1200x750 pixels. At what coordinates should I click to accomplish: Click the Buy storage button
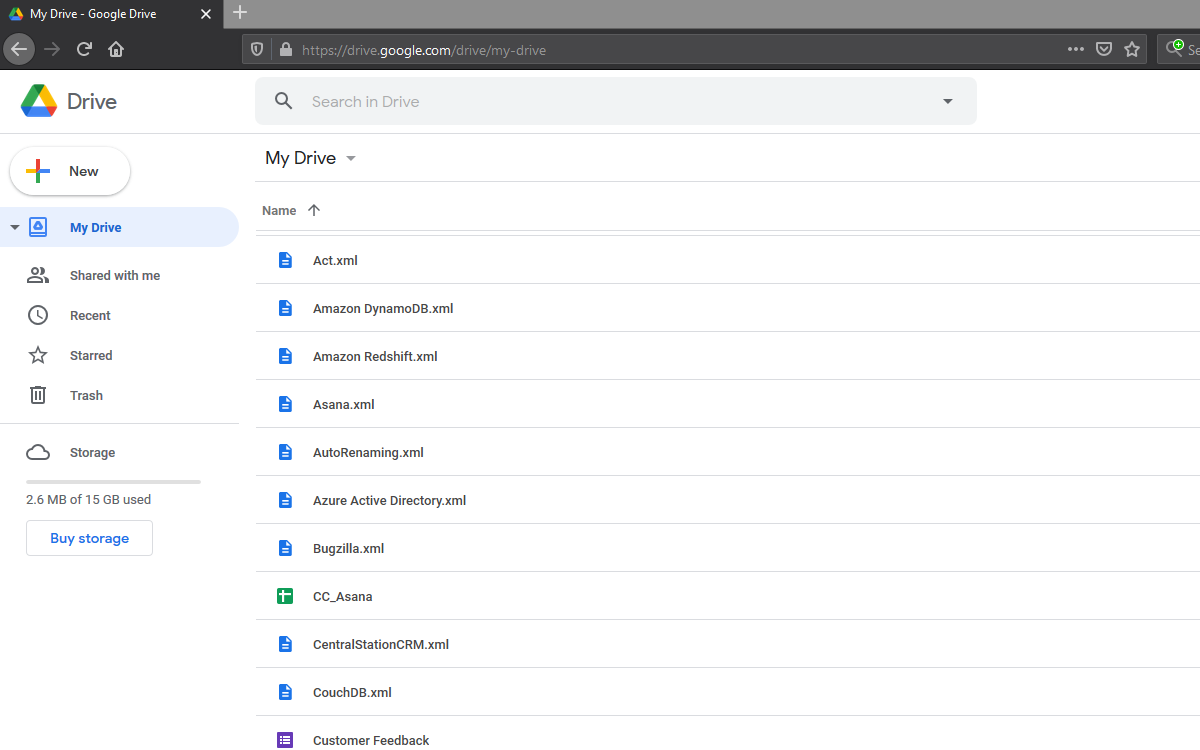[x=89, y=538]
